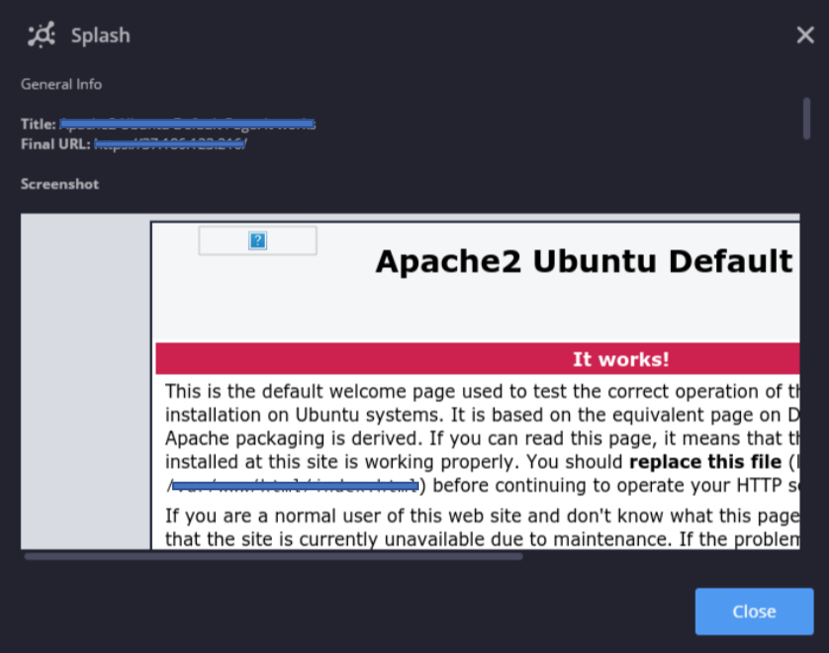Click the vertical scrollbar on the right
Image resolution: width=829 pixels, height=653 pixels.
point(807,118)
